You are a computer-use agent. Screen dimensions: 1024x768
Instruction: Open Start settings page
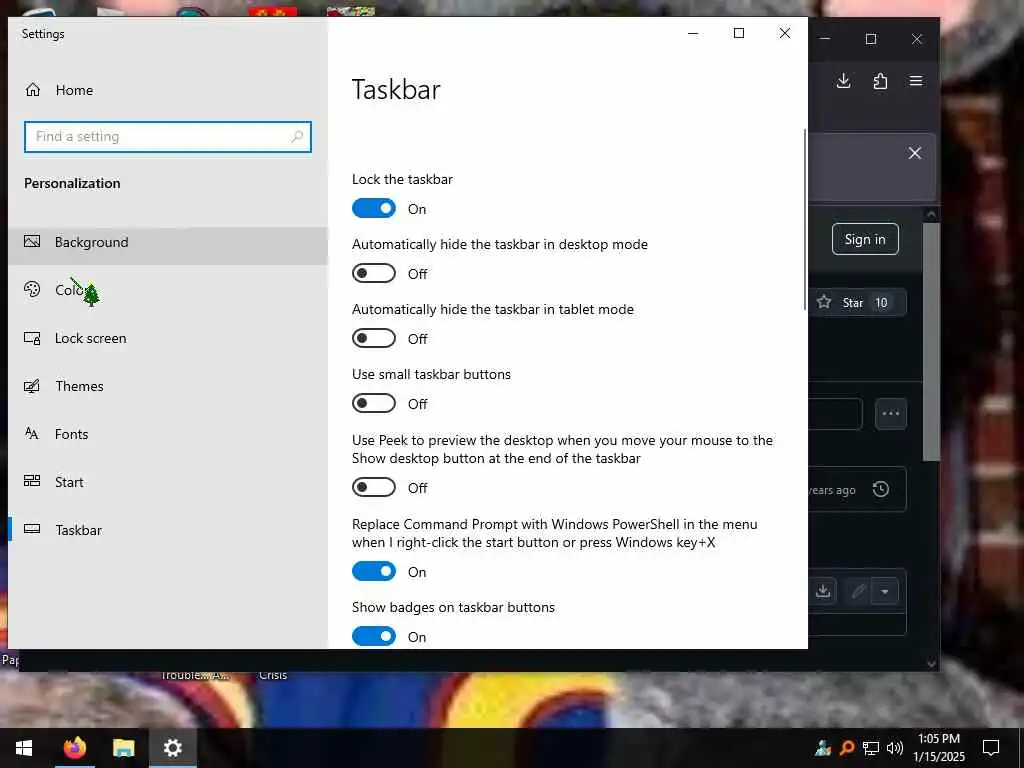(168, 482)
